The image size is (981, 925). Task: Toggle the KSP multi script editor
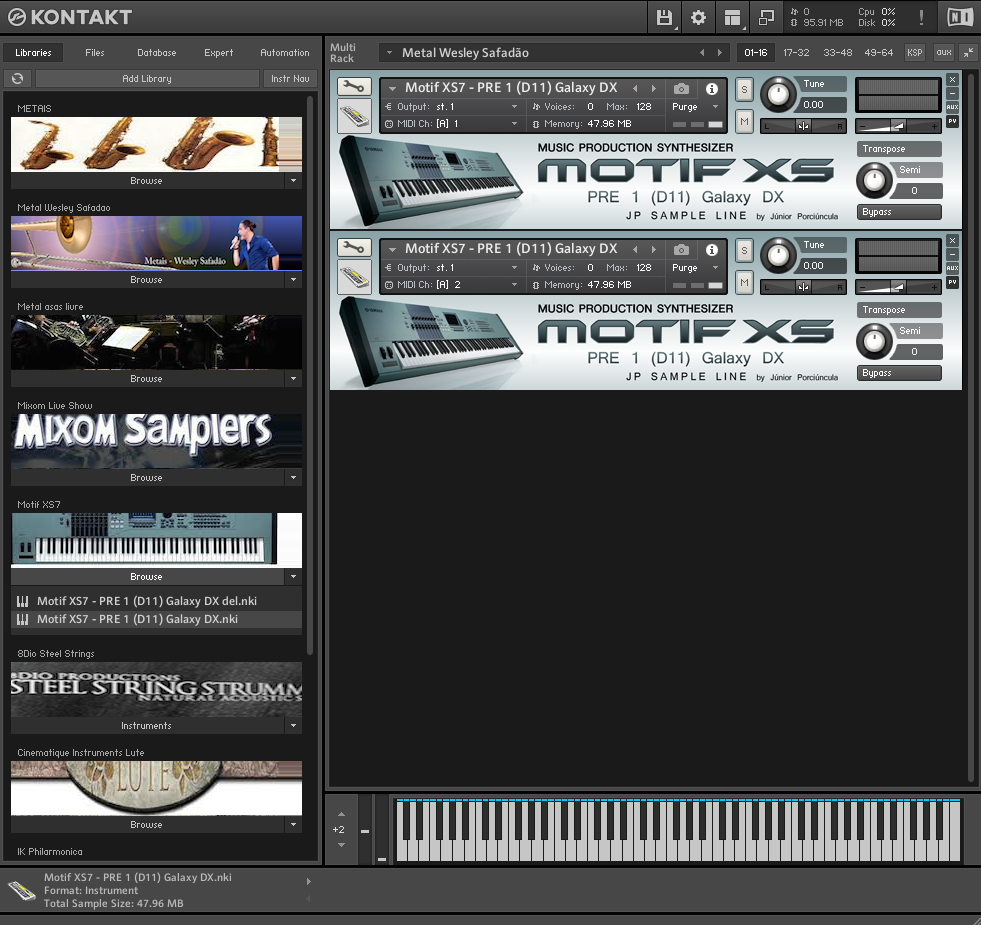point(915,53)
